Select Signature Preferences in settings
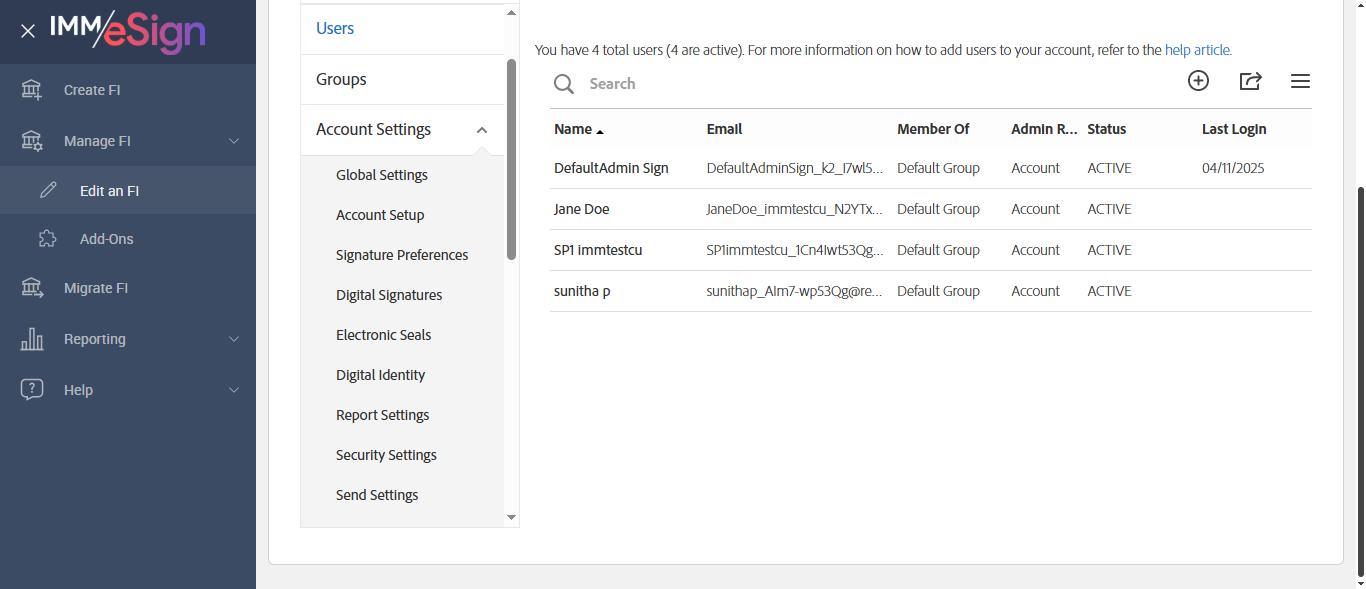This screenshot has height=589, width=1366. (x=402, y=255)
